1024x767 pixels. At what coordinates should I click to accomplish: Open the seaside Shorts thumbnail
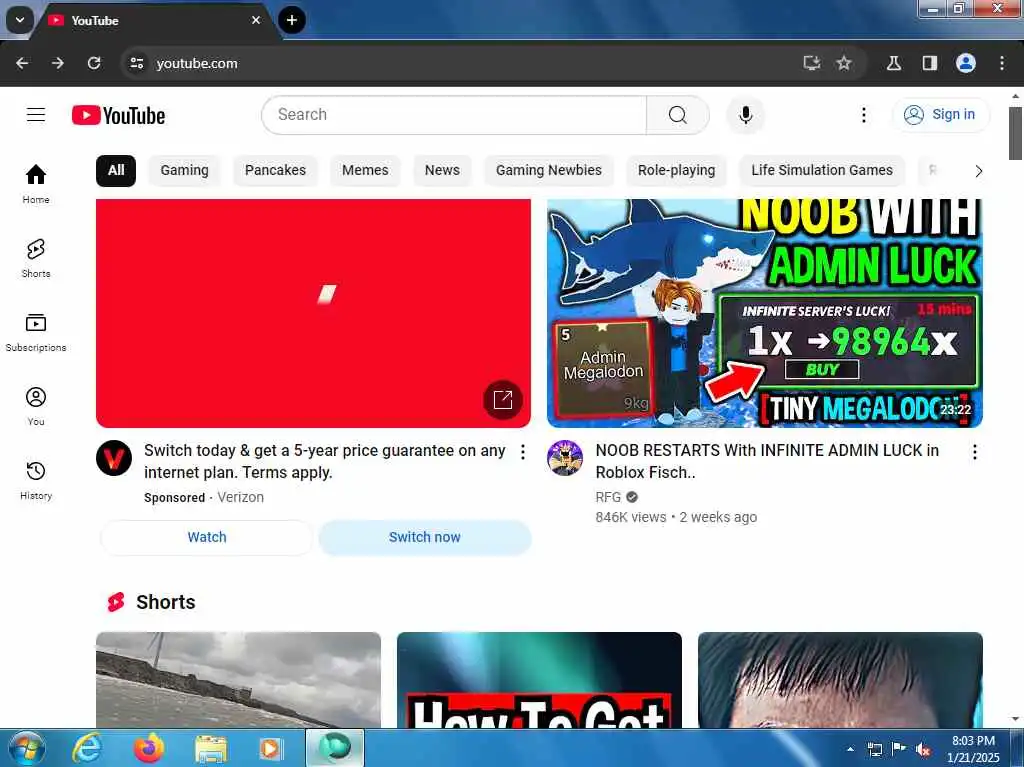point(238,679)
